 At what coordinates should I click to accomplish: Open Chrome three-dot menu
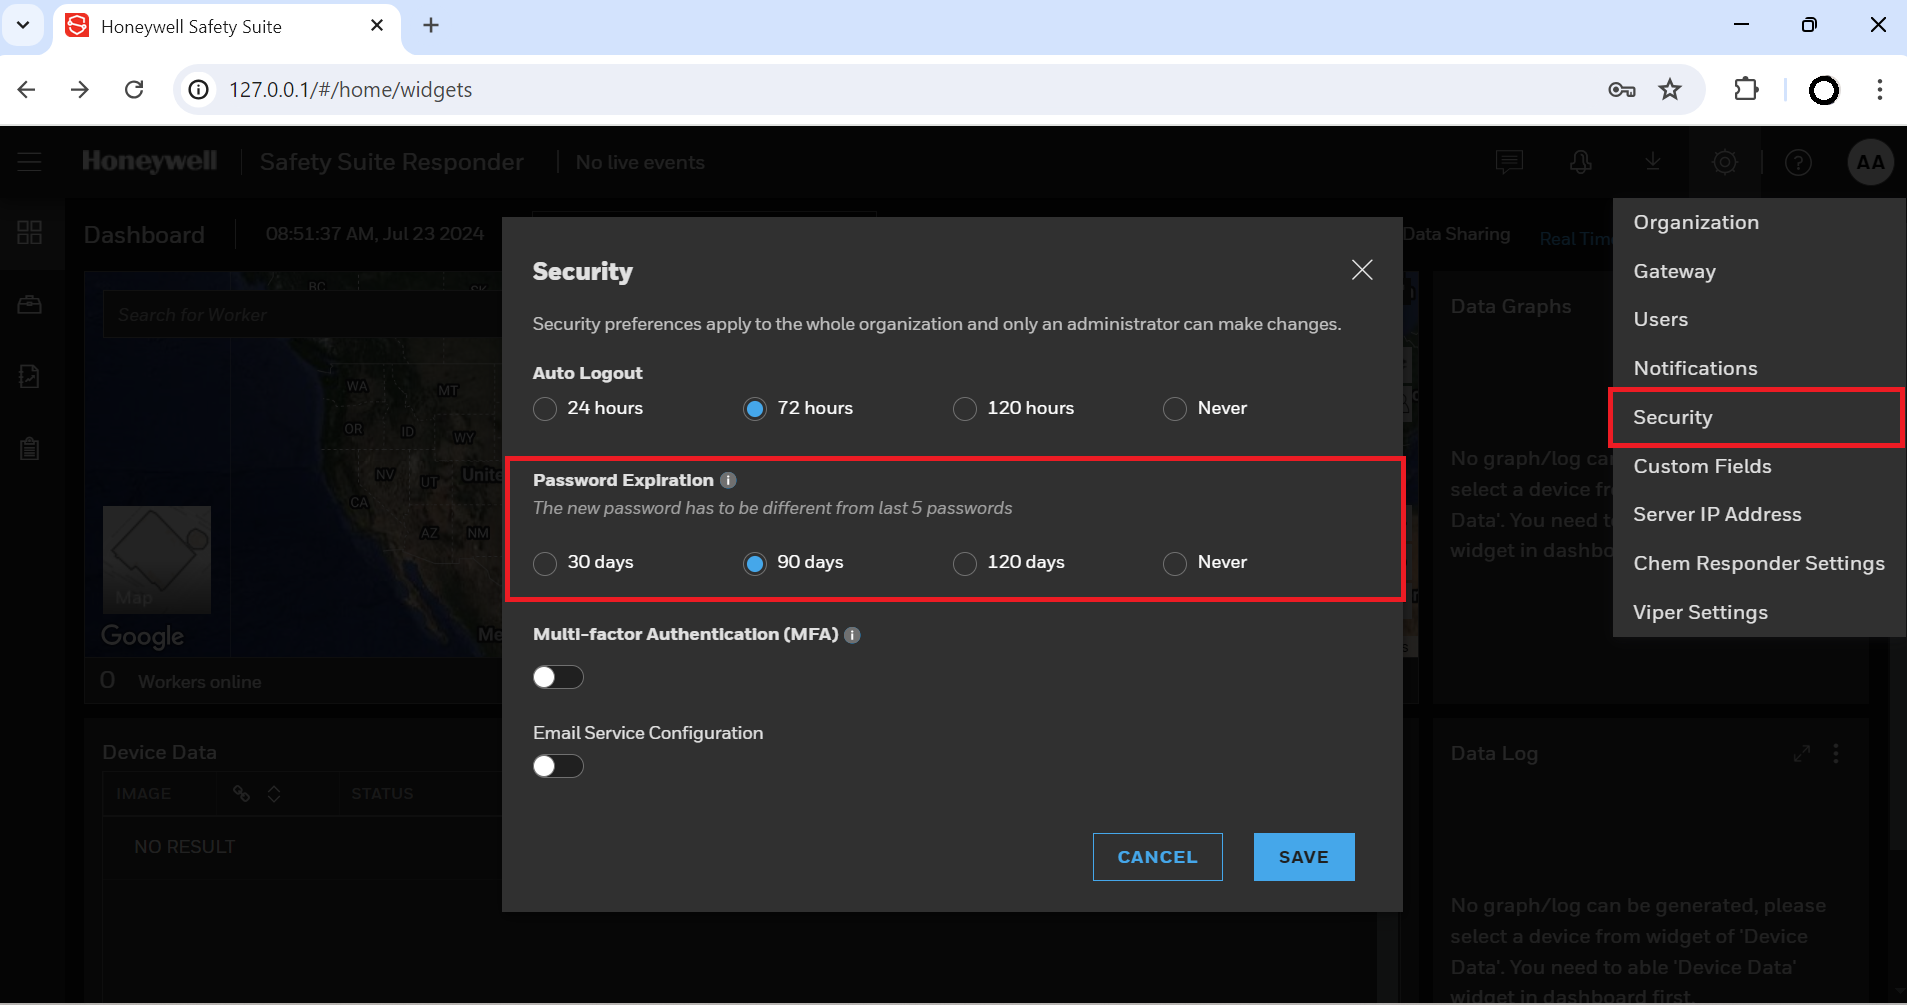point(1880,90)
